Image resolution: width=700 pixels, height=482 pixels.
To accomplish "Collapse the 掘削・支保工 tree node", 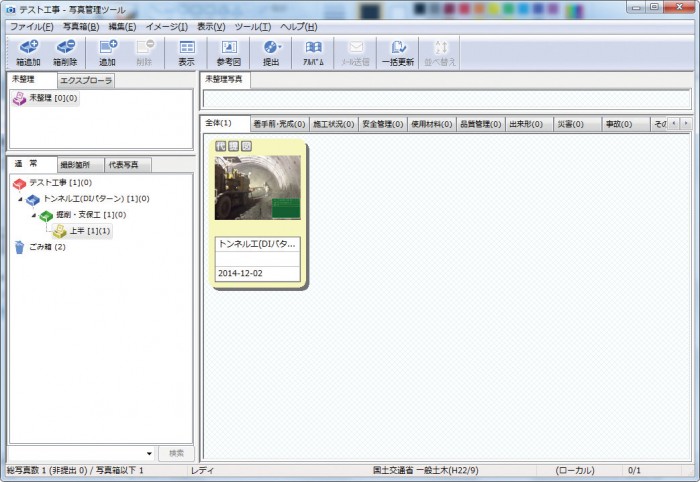I will click(34, 216).
